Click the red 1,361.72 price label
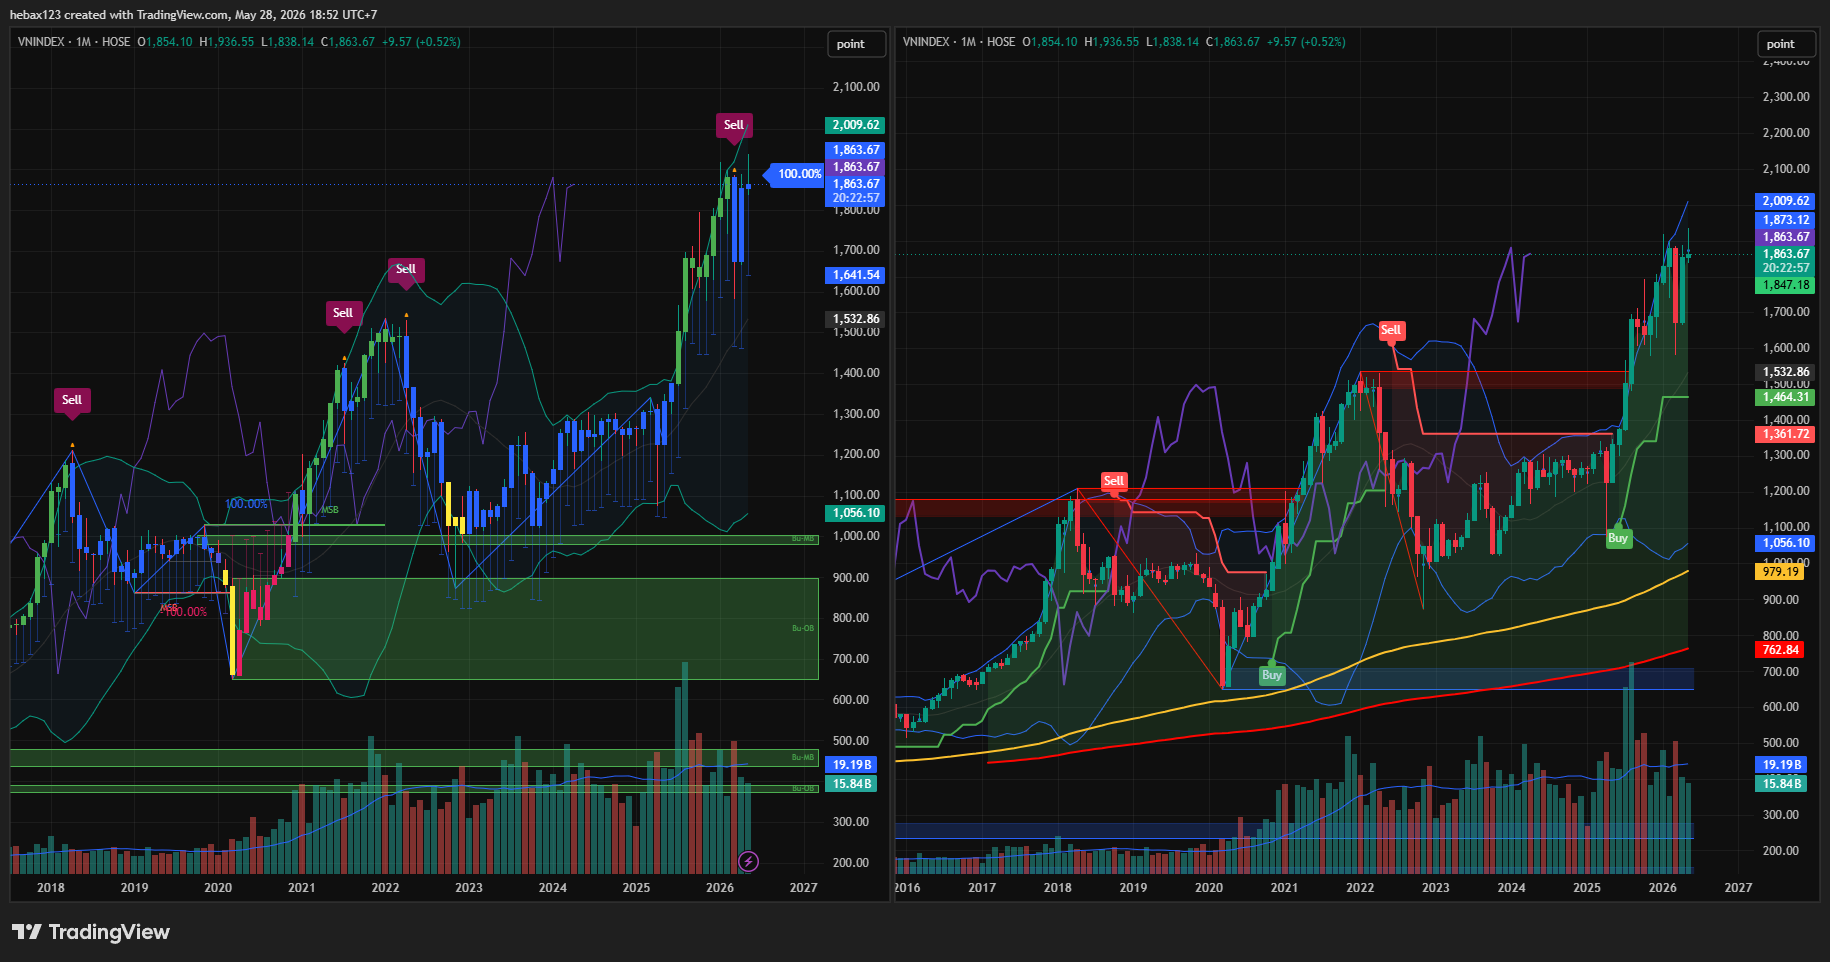The height and width of the screenshot is (962, 1830). tap(1785, 434)
